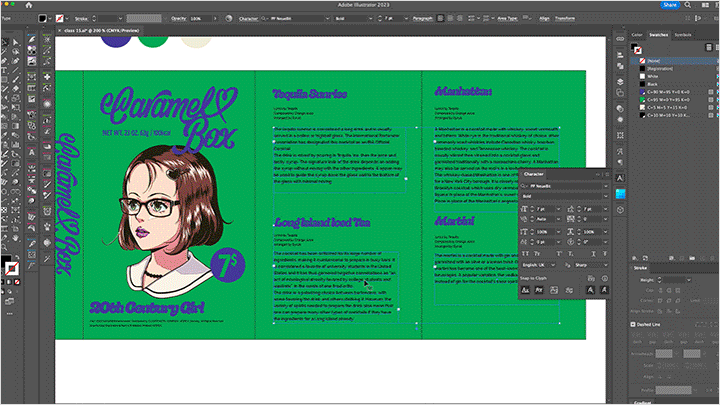Screen dimensions: 720x405
Task: Select the class 15.ai document tab
Action: click(101, 30)
